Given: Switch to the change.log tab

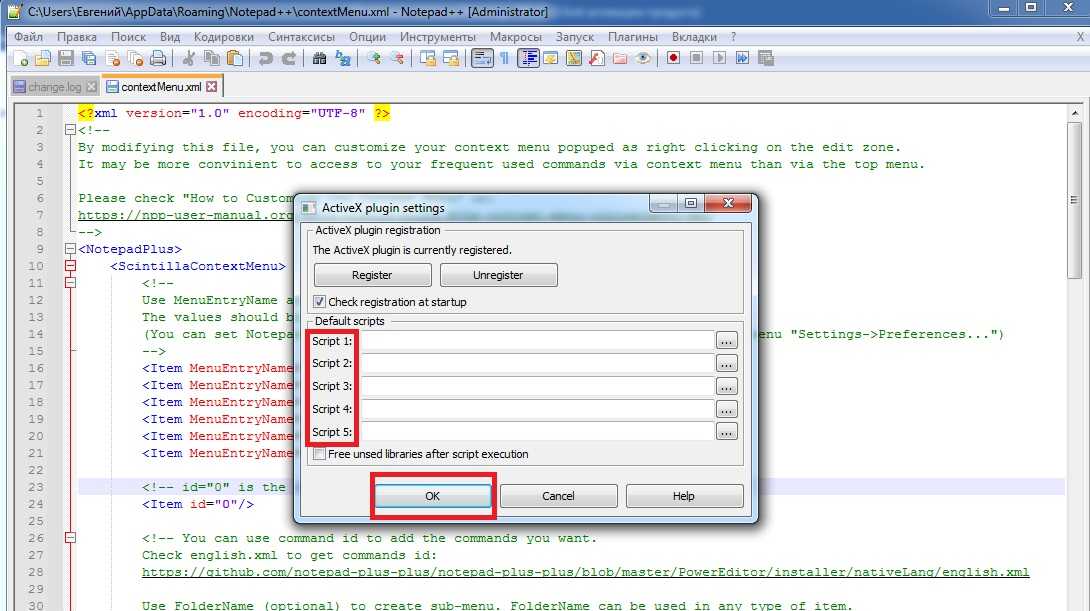Looking at the screenshot, I should click(x=54, y=87).
